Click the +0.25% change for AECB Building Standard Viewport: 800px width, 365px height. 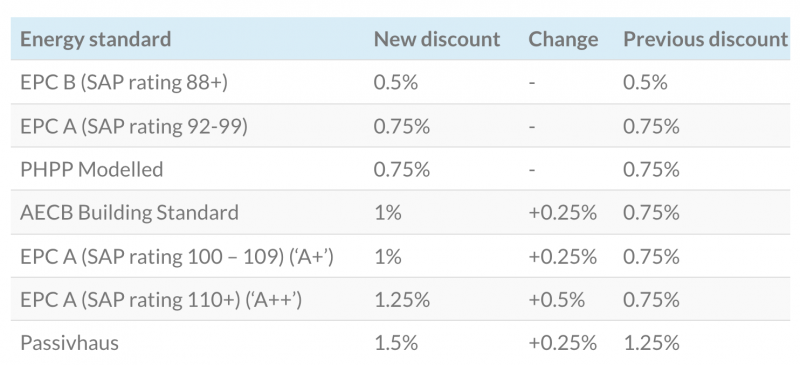tap(562, 212)
